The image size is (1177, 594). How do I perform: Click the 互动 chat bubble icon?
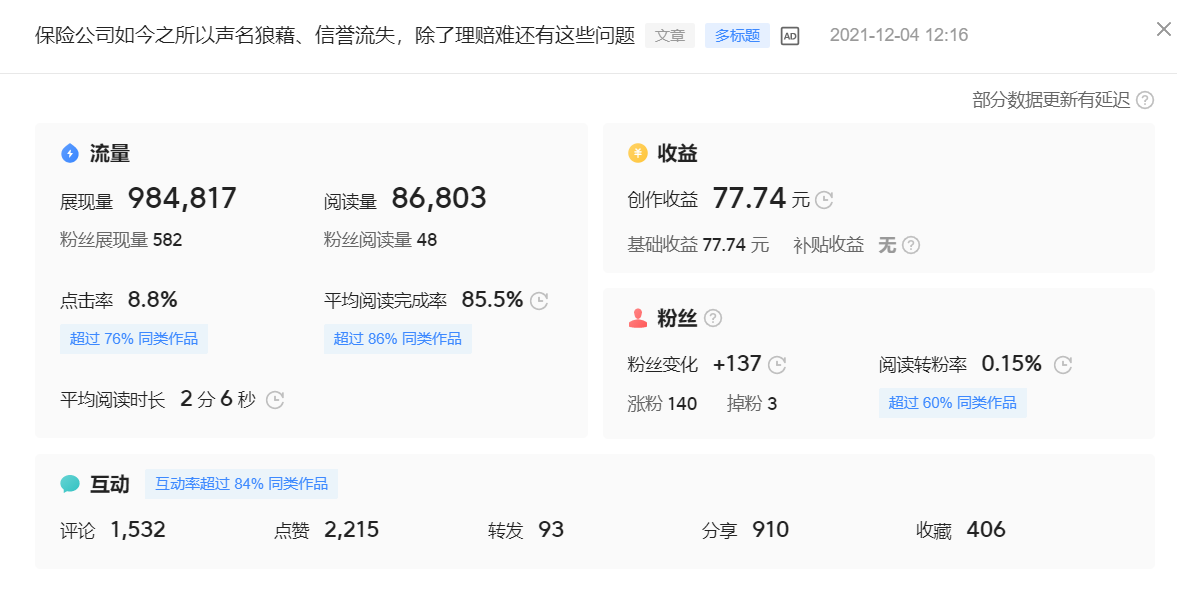pos(68,483)
